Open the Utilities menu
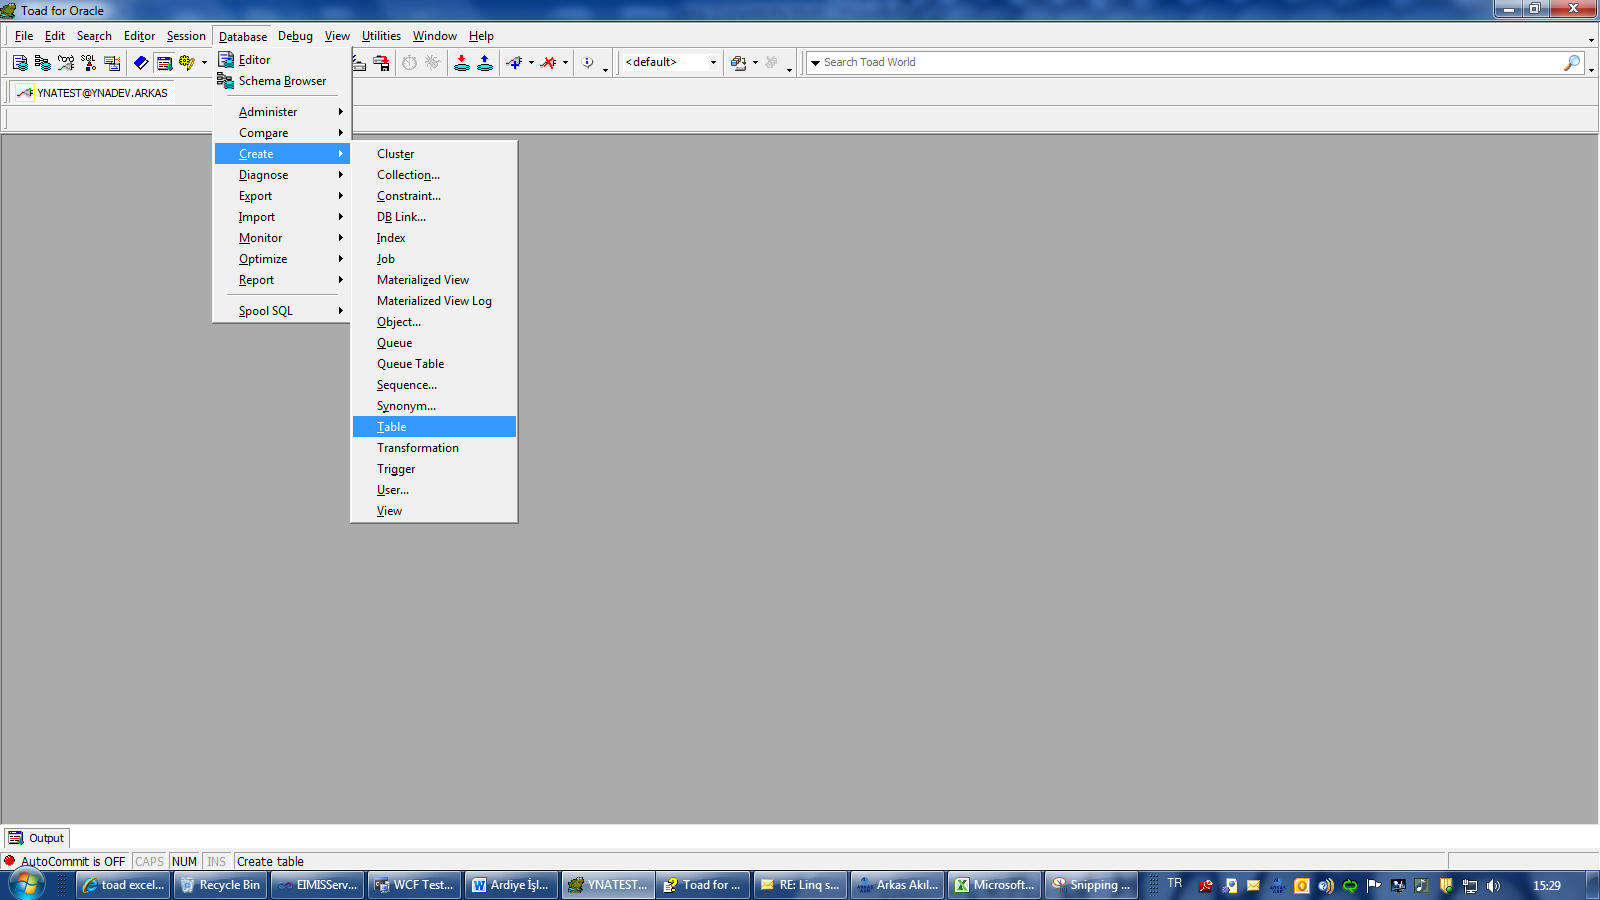Screen dimensions: 1600x900 (x=381, y=36)
